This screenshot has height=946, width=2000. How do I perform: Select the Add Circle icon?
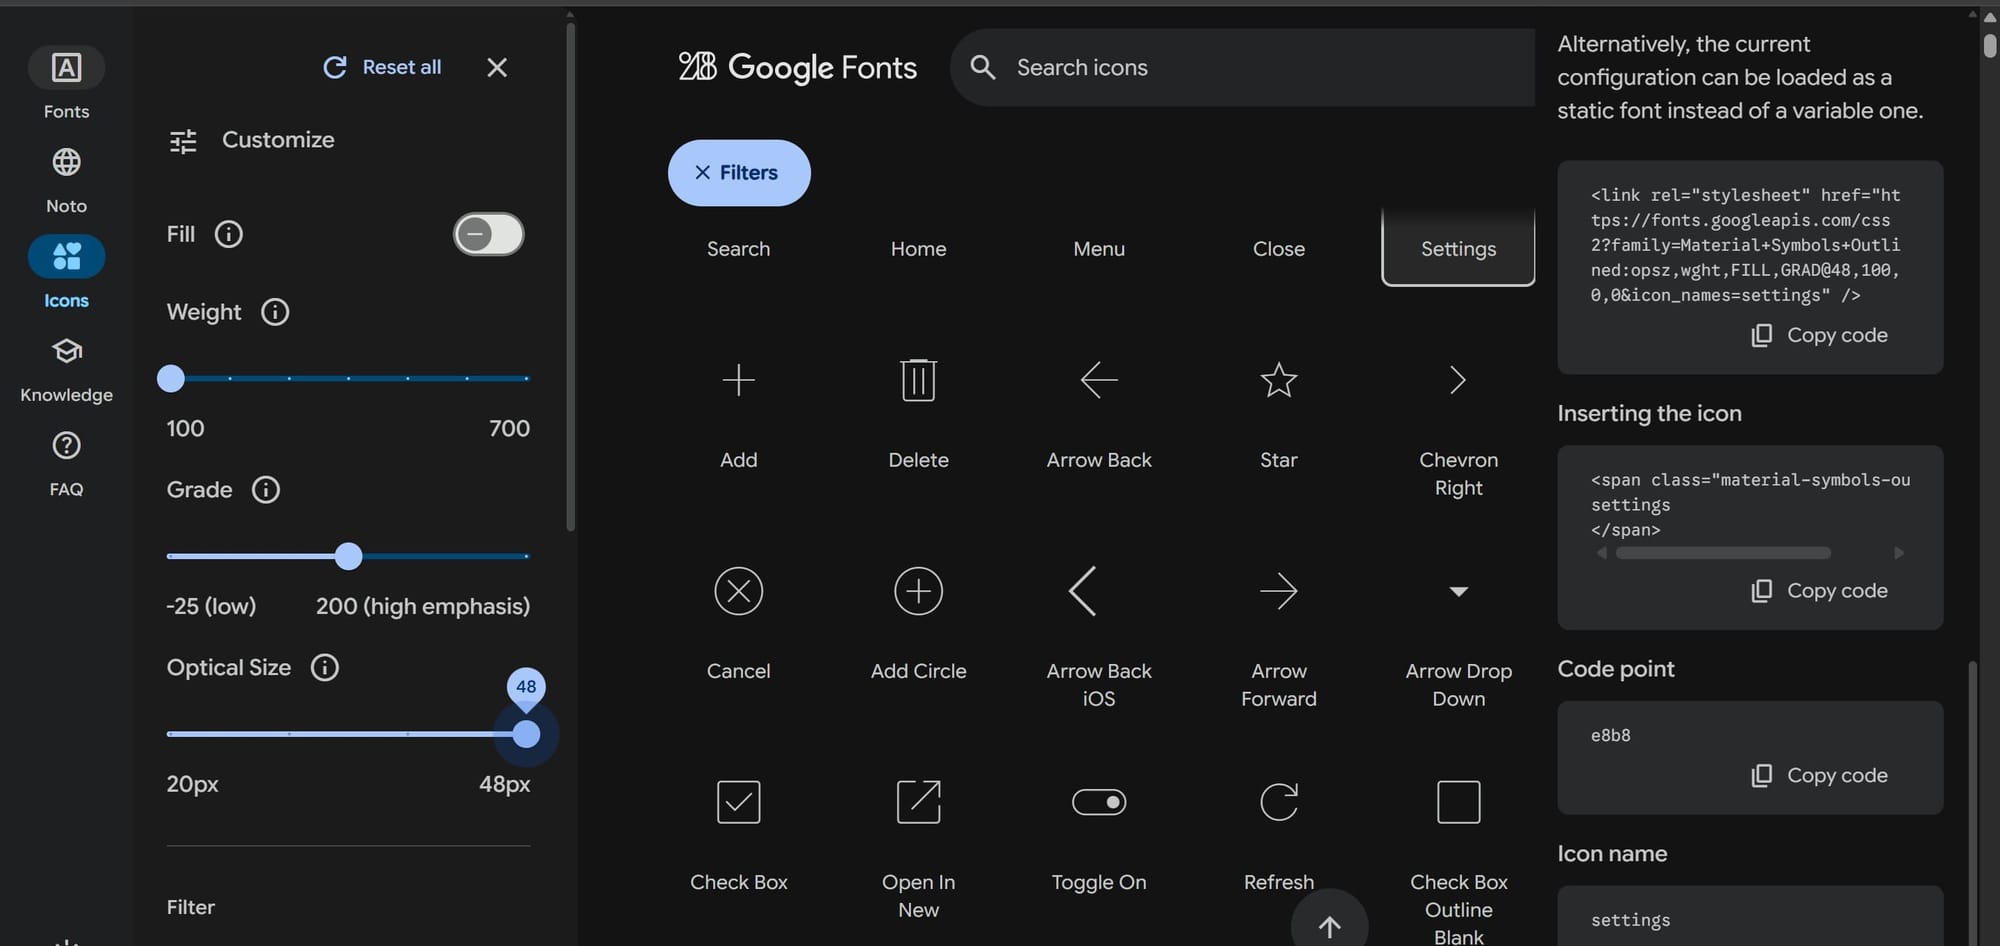click(x=918, y=591)
